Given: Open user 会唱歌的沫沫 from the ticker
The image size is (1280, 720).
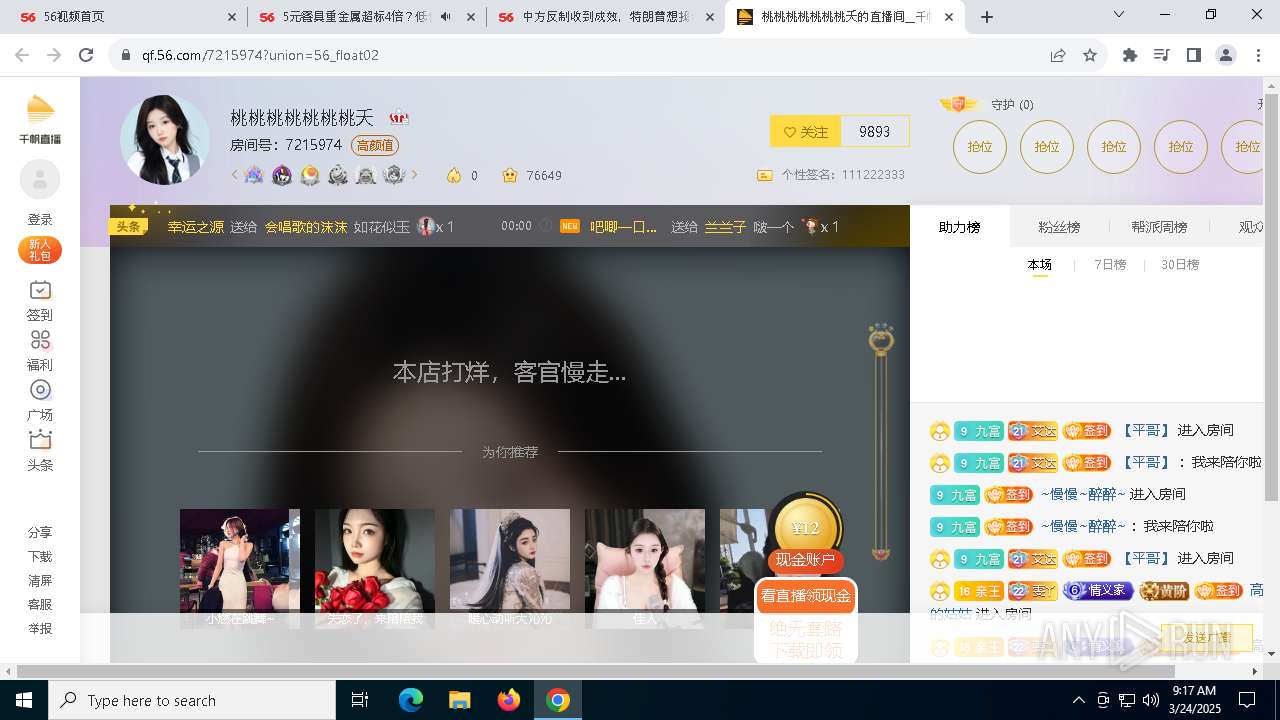Looking at the screenshot, I should point(306,227).
